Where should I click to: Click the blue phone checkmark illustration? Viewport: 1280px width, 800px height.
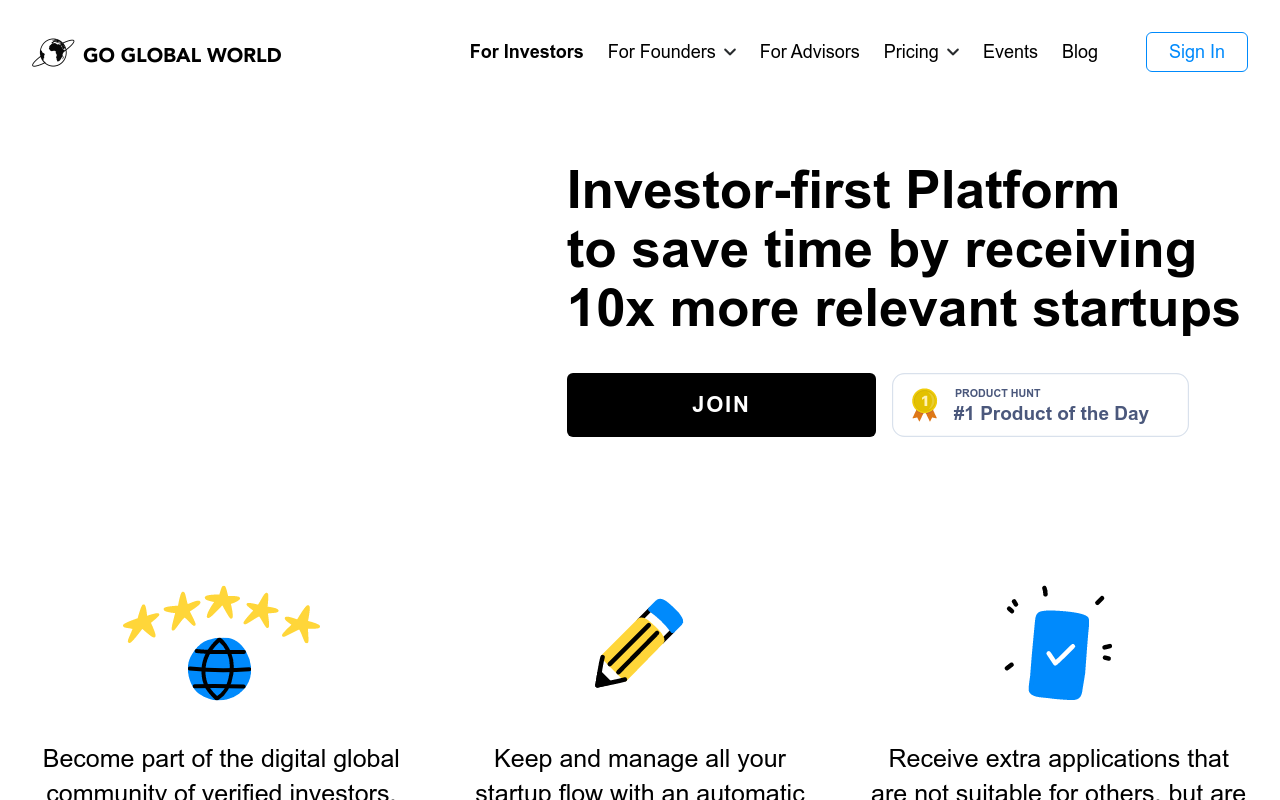(x=1058, y=643)
